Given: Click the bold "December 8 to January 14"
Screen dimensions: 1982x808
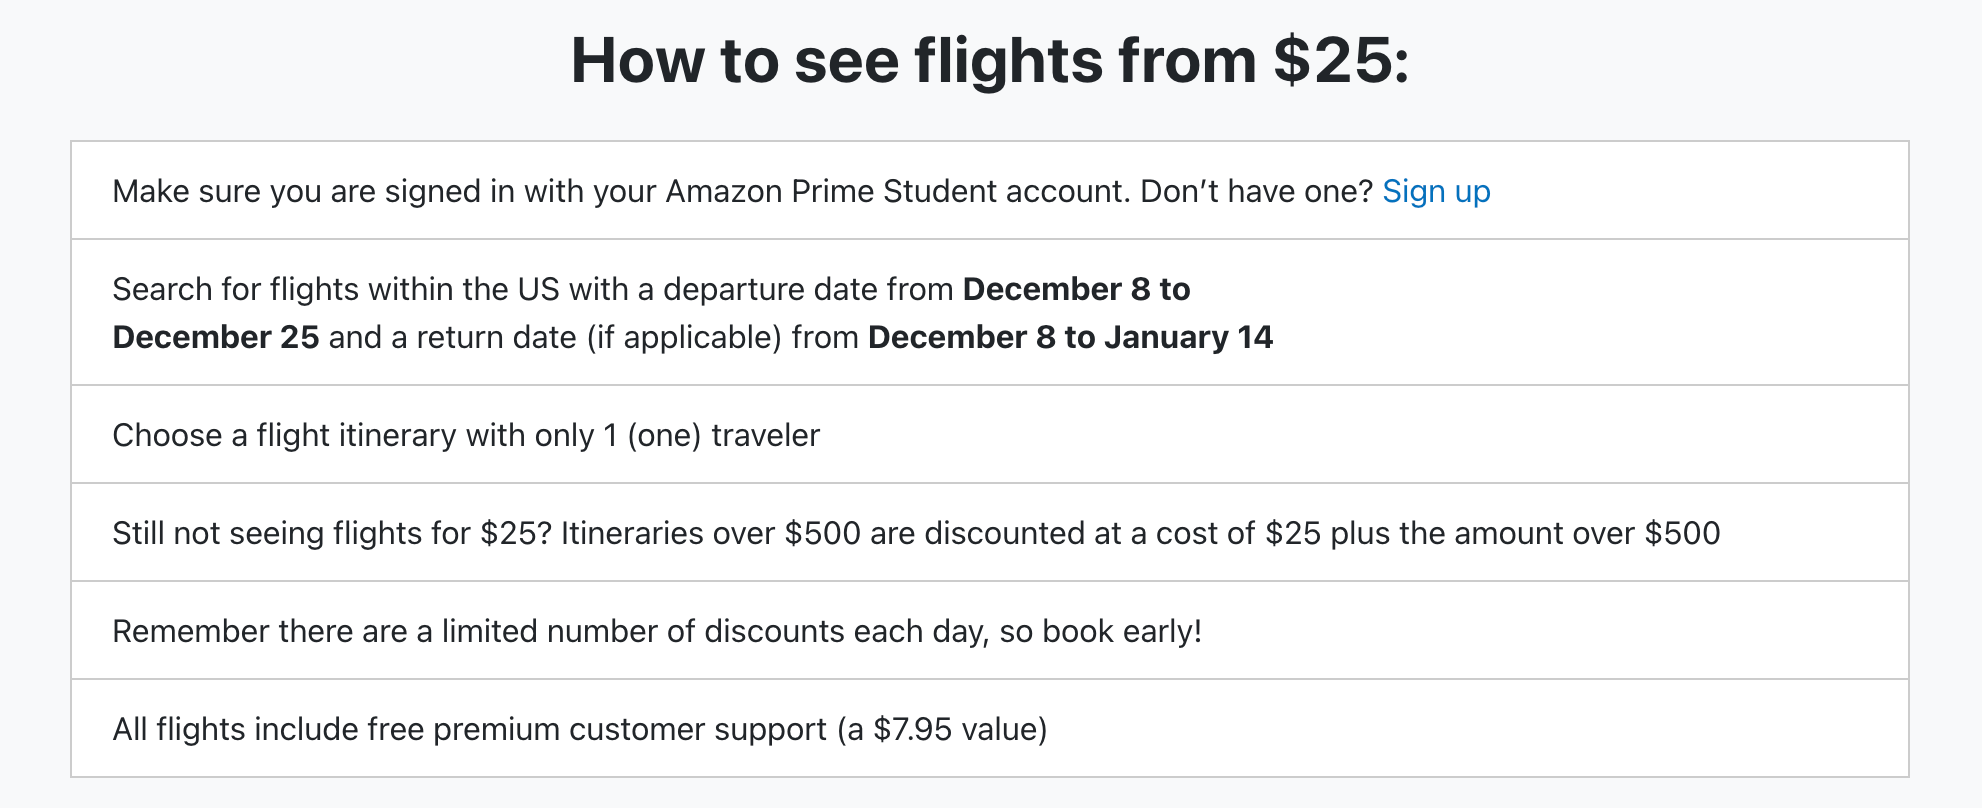Looking at the screenshot, I should [1070, 337].
